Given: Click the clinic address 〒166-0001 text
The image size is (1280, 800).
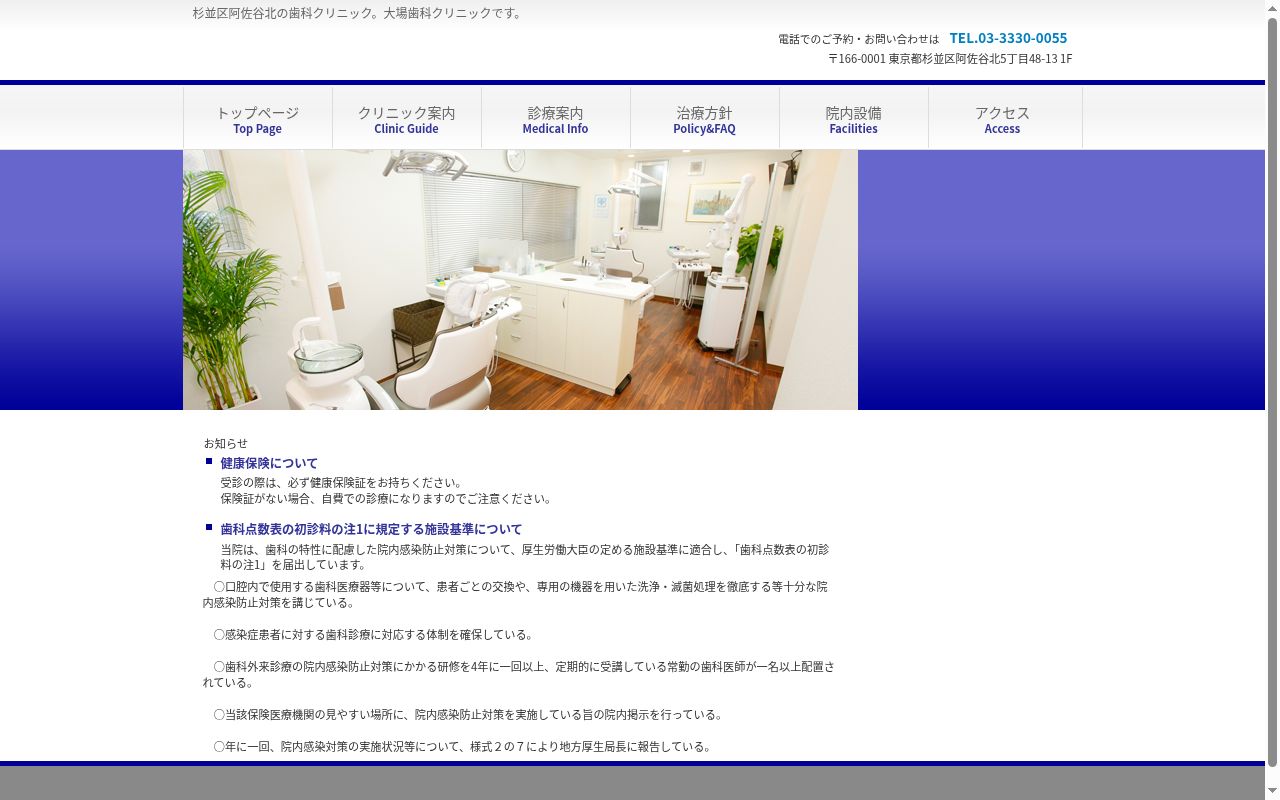Looking at the screenshot, I should pyautogui.click(x=950, y=59).
